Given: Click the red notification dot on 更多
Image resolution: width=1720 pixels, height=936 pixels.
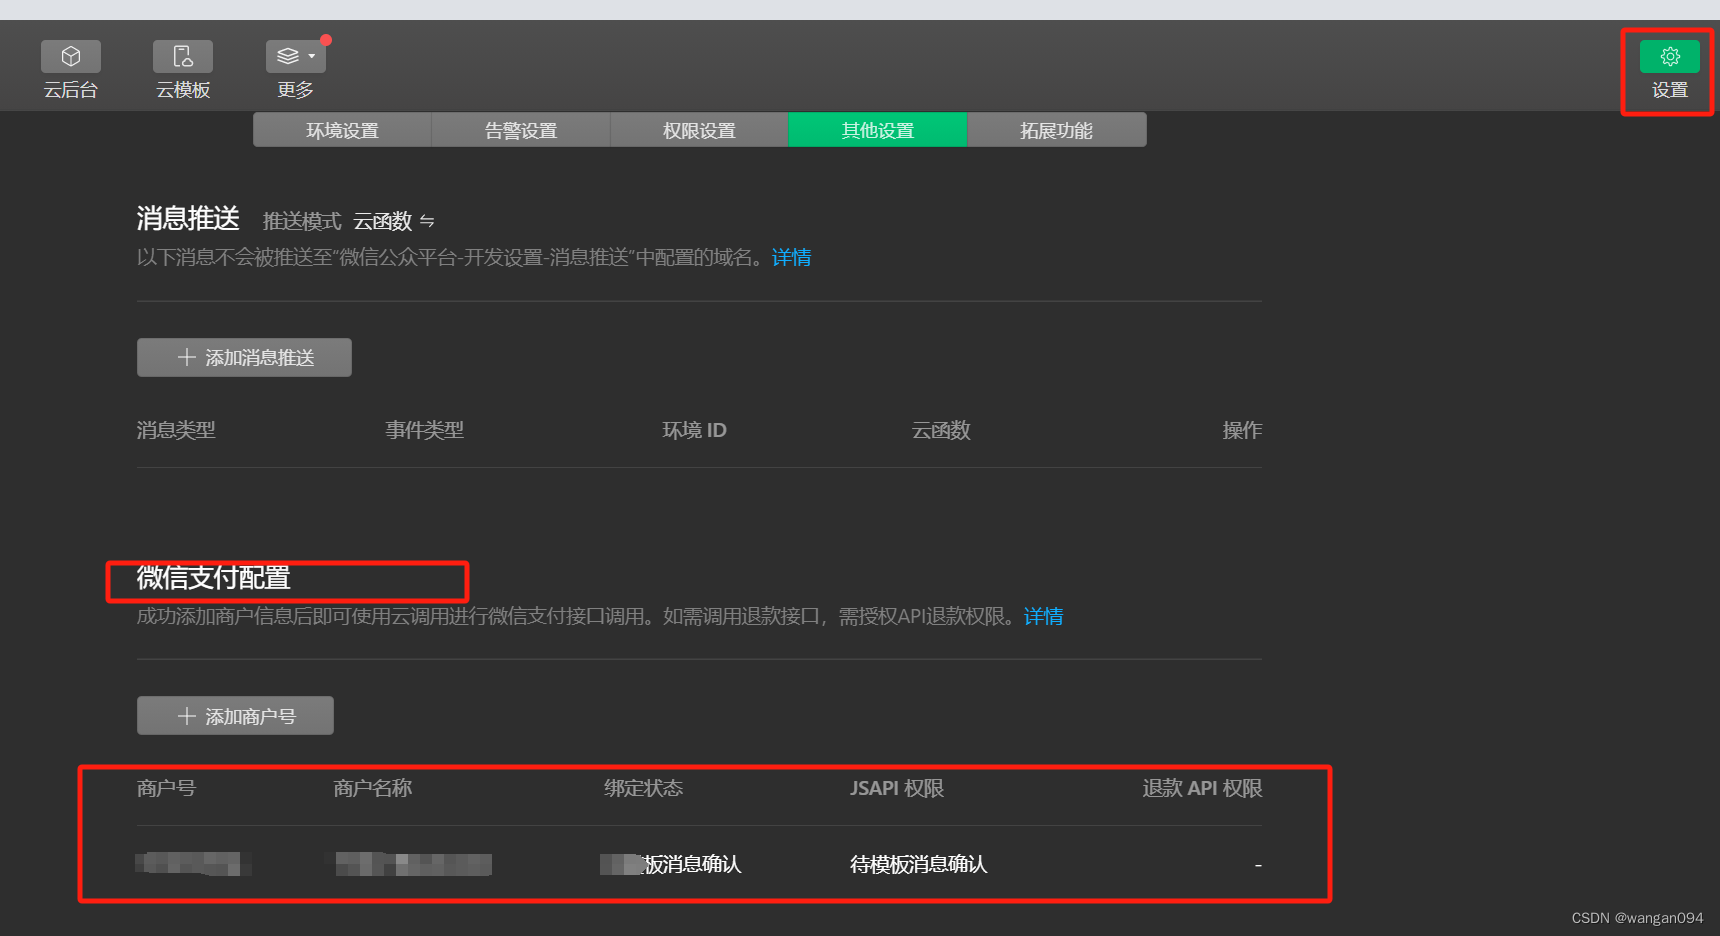Looking at the screenshot, I should [x=325, y=40].
